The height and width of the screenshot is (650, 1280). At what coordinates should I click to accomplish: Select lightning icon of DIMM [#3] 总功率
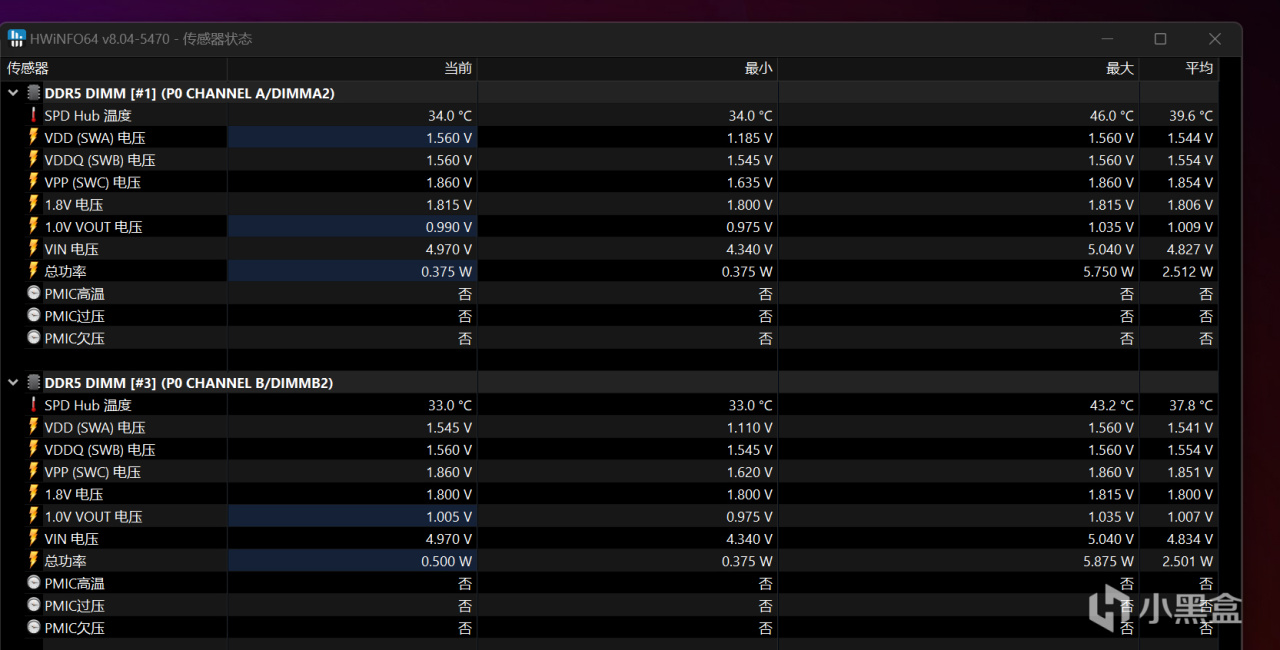point(34,561)
